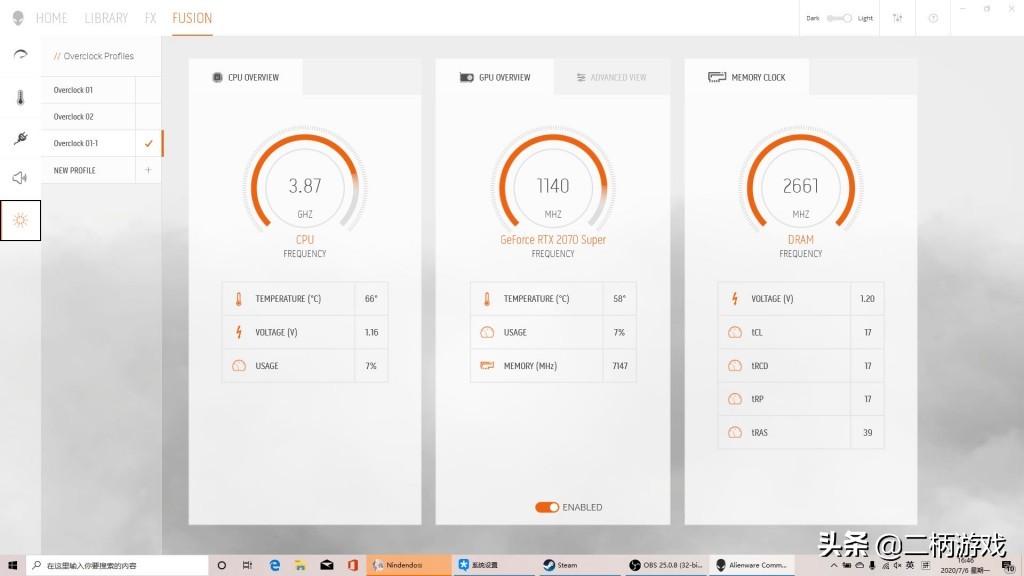Open the settings sliders icon
Screen dimensions: 1024x576
[898, 18]
